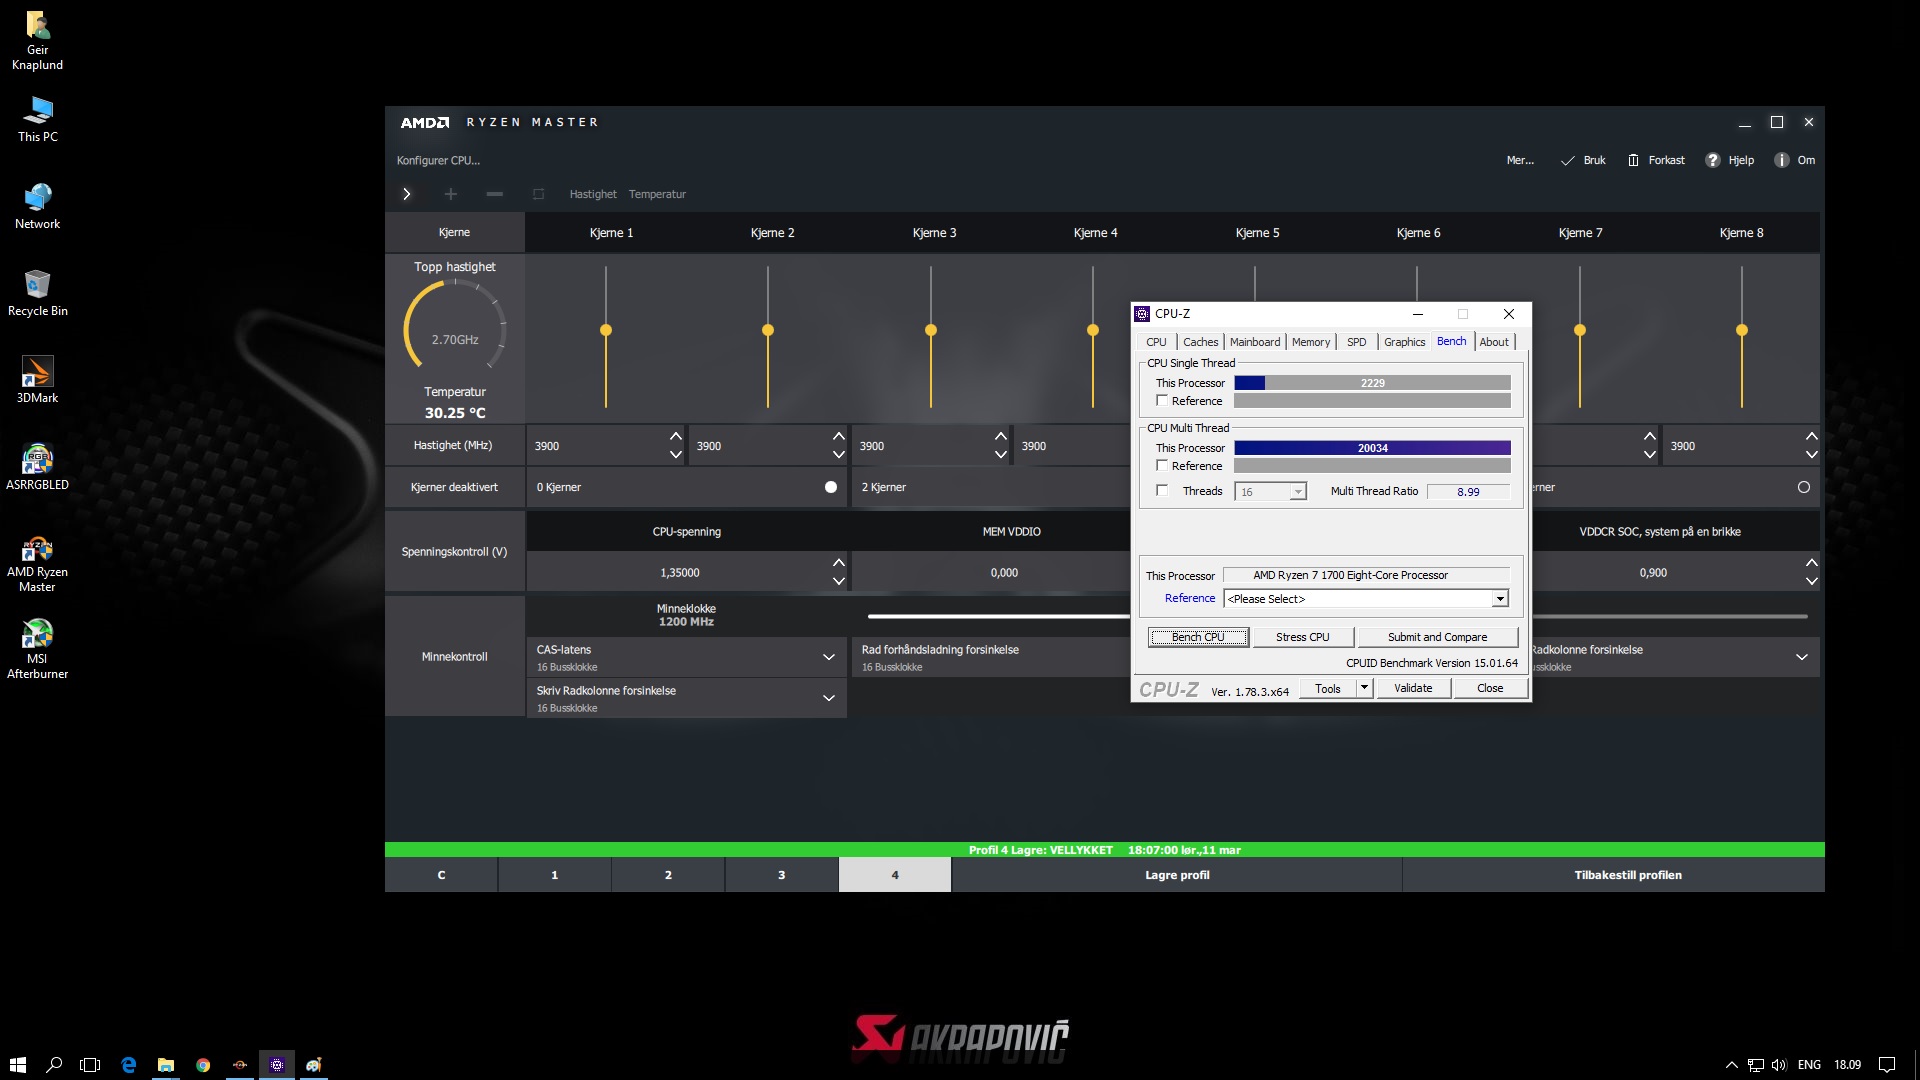This screenshot has height=1080, width=1920.
Task: Switch to the Graphics tab in CPU-Z
Action: pyautogui.click(x=1404, y=342)
